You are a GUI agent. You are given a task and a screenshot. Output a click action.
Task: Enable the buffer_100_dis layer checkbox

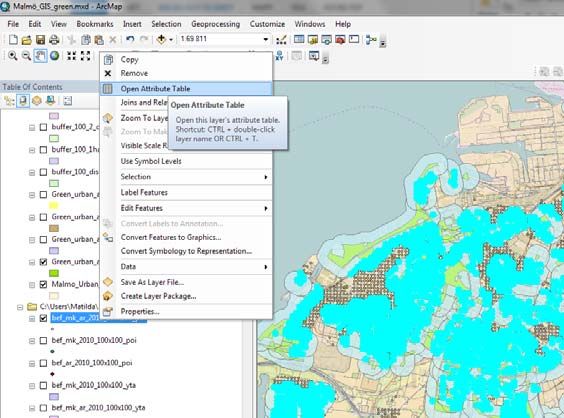43,172
